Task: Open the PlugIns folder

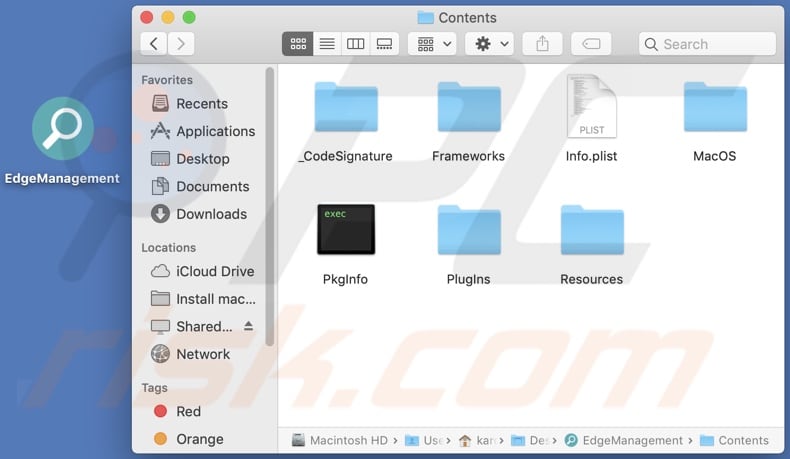Action: pos(468,231)
